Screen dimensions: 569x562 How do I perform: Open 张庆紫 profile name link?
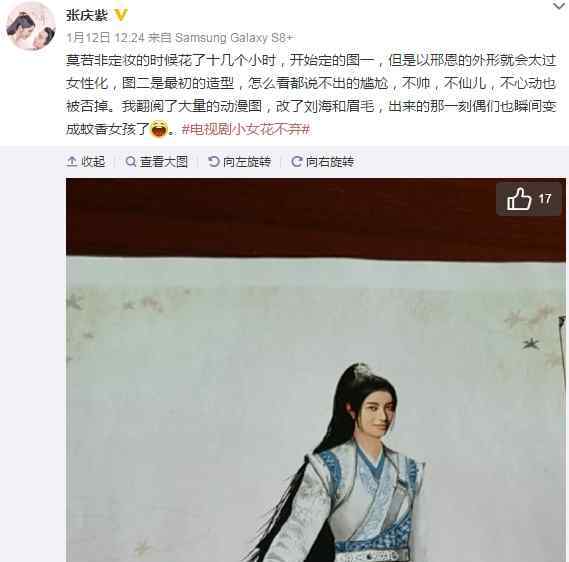tap(87, 15)
